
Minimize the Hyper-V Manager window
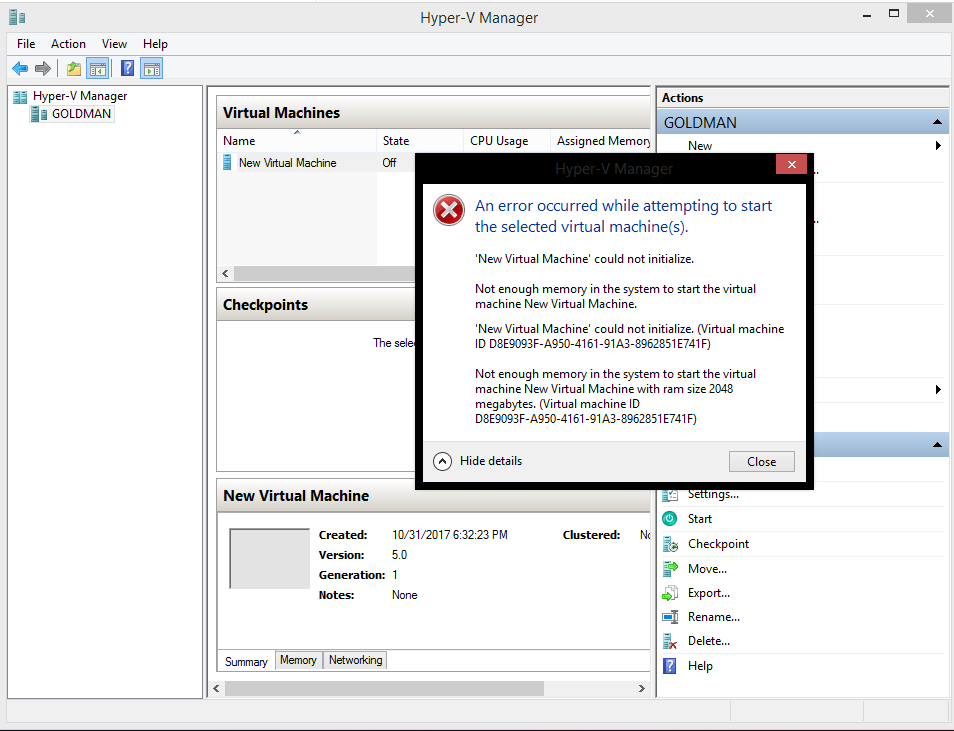point(867,16)
